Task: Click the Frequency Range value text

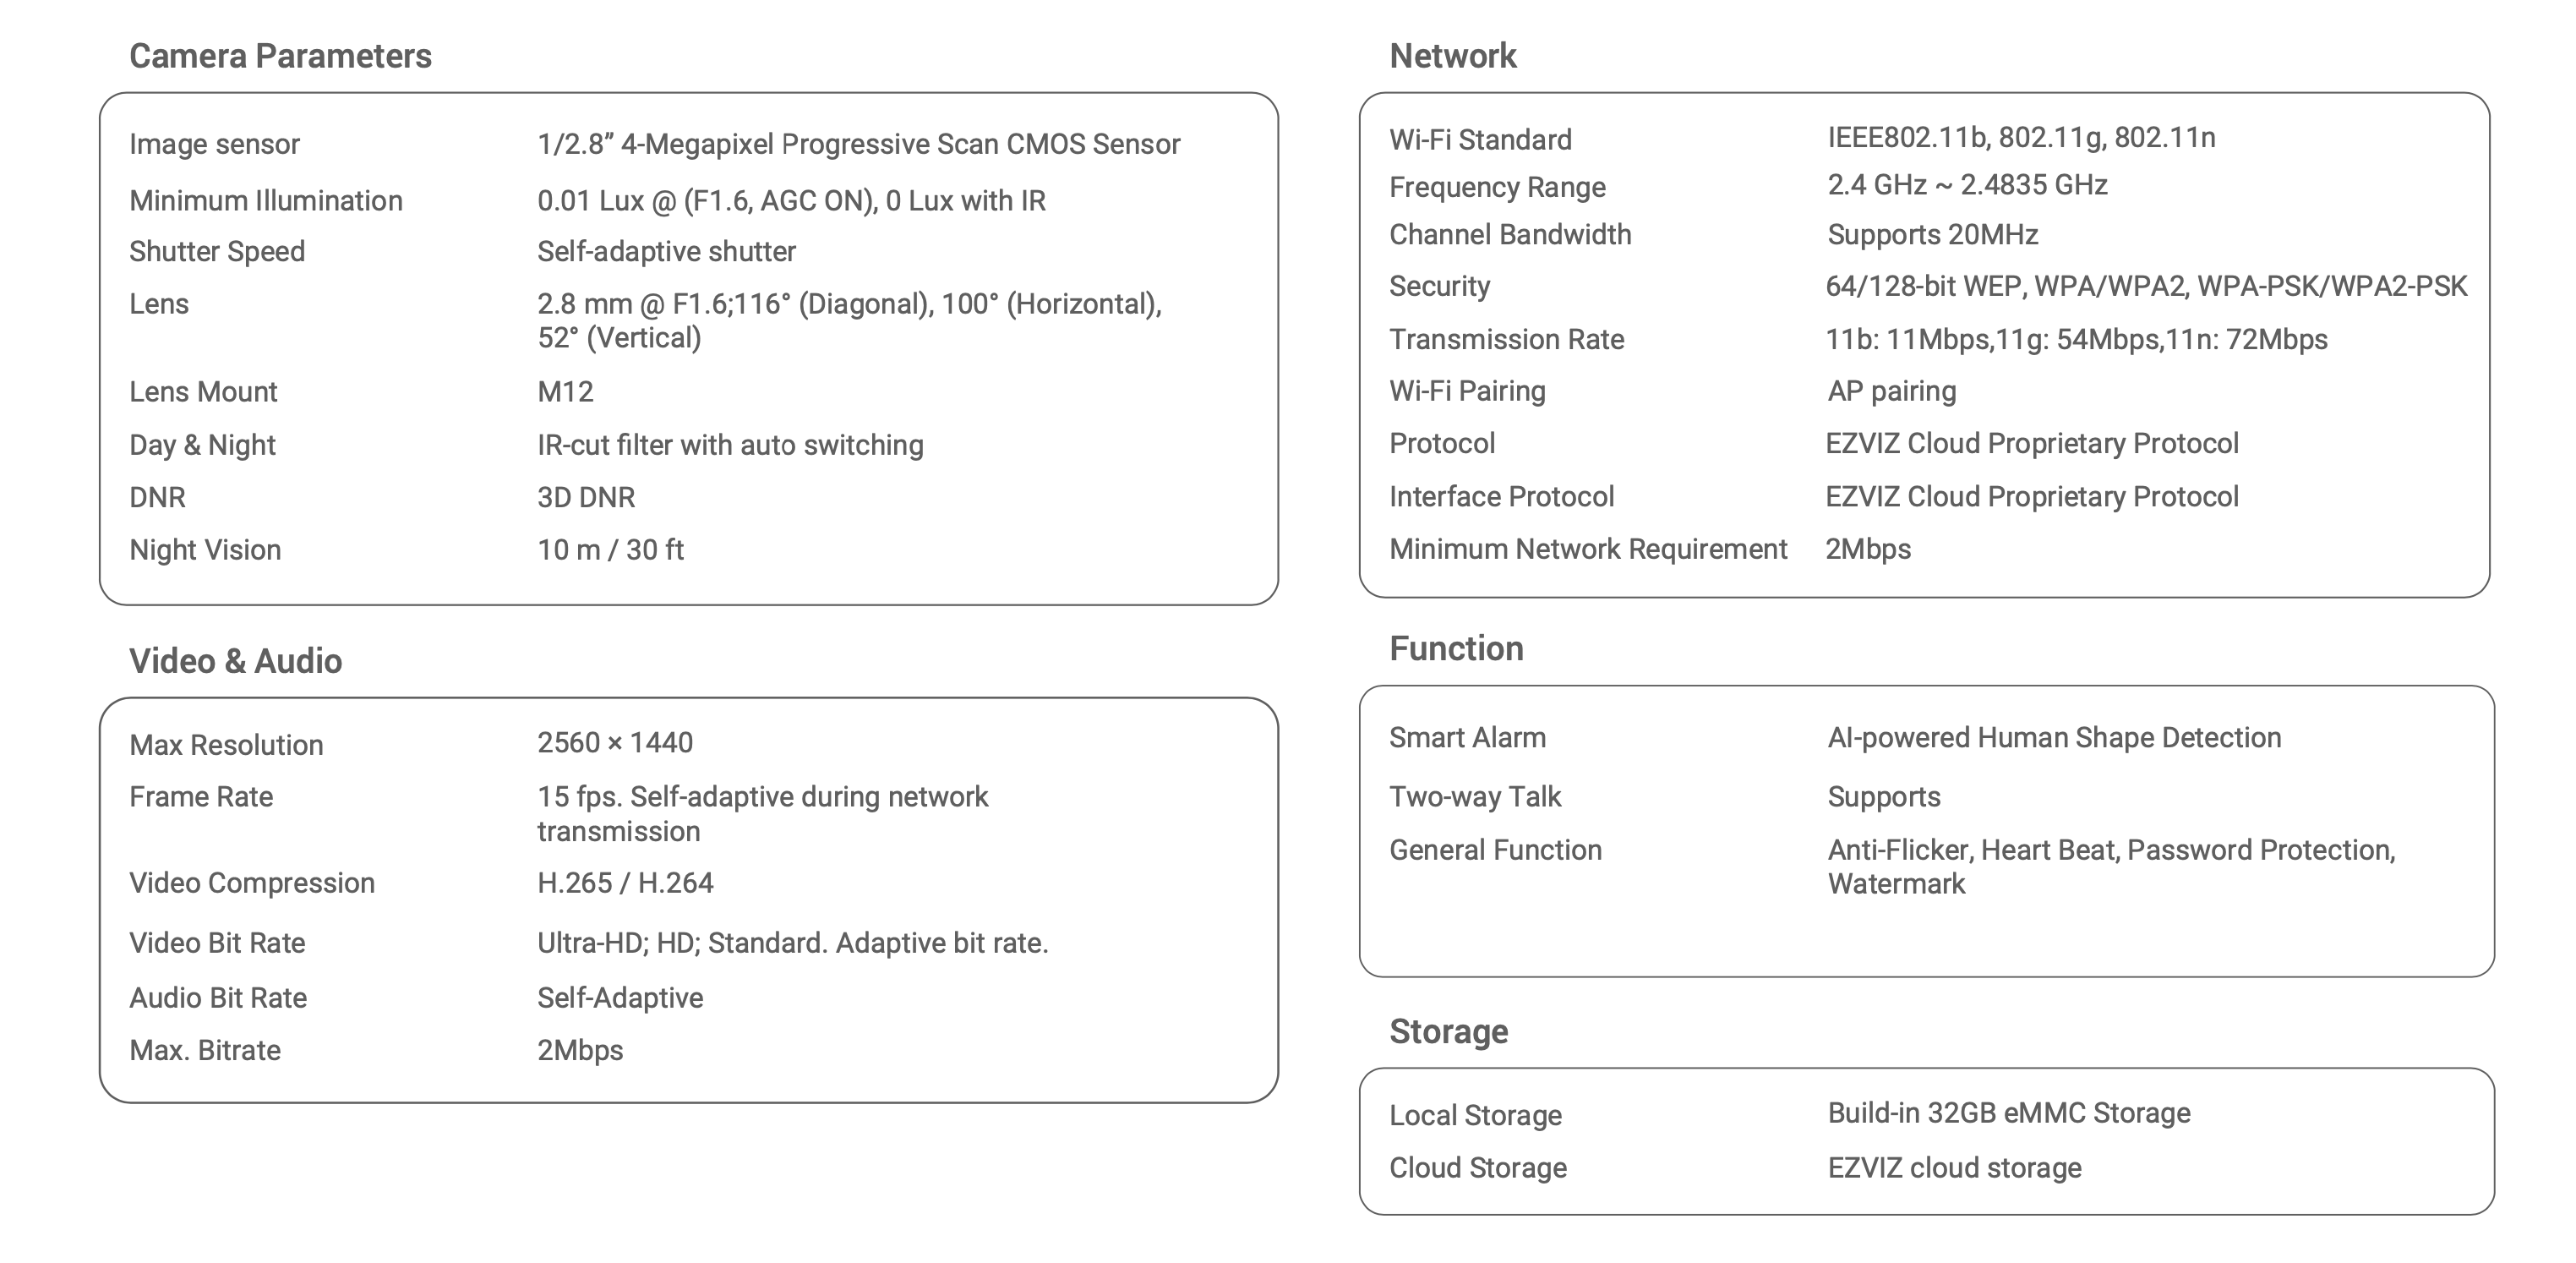Action: click(1967, 185)
